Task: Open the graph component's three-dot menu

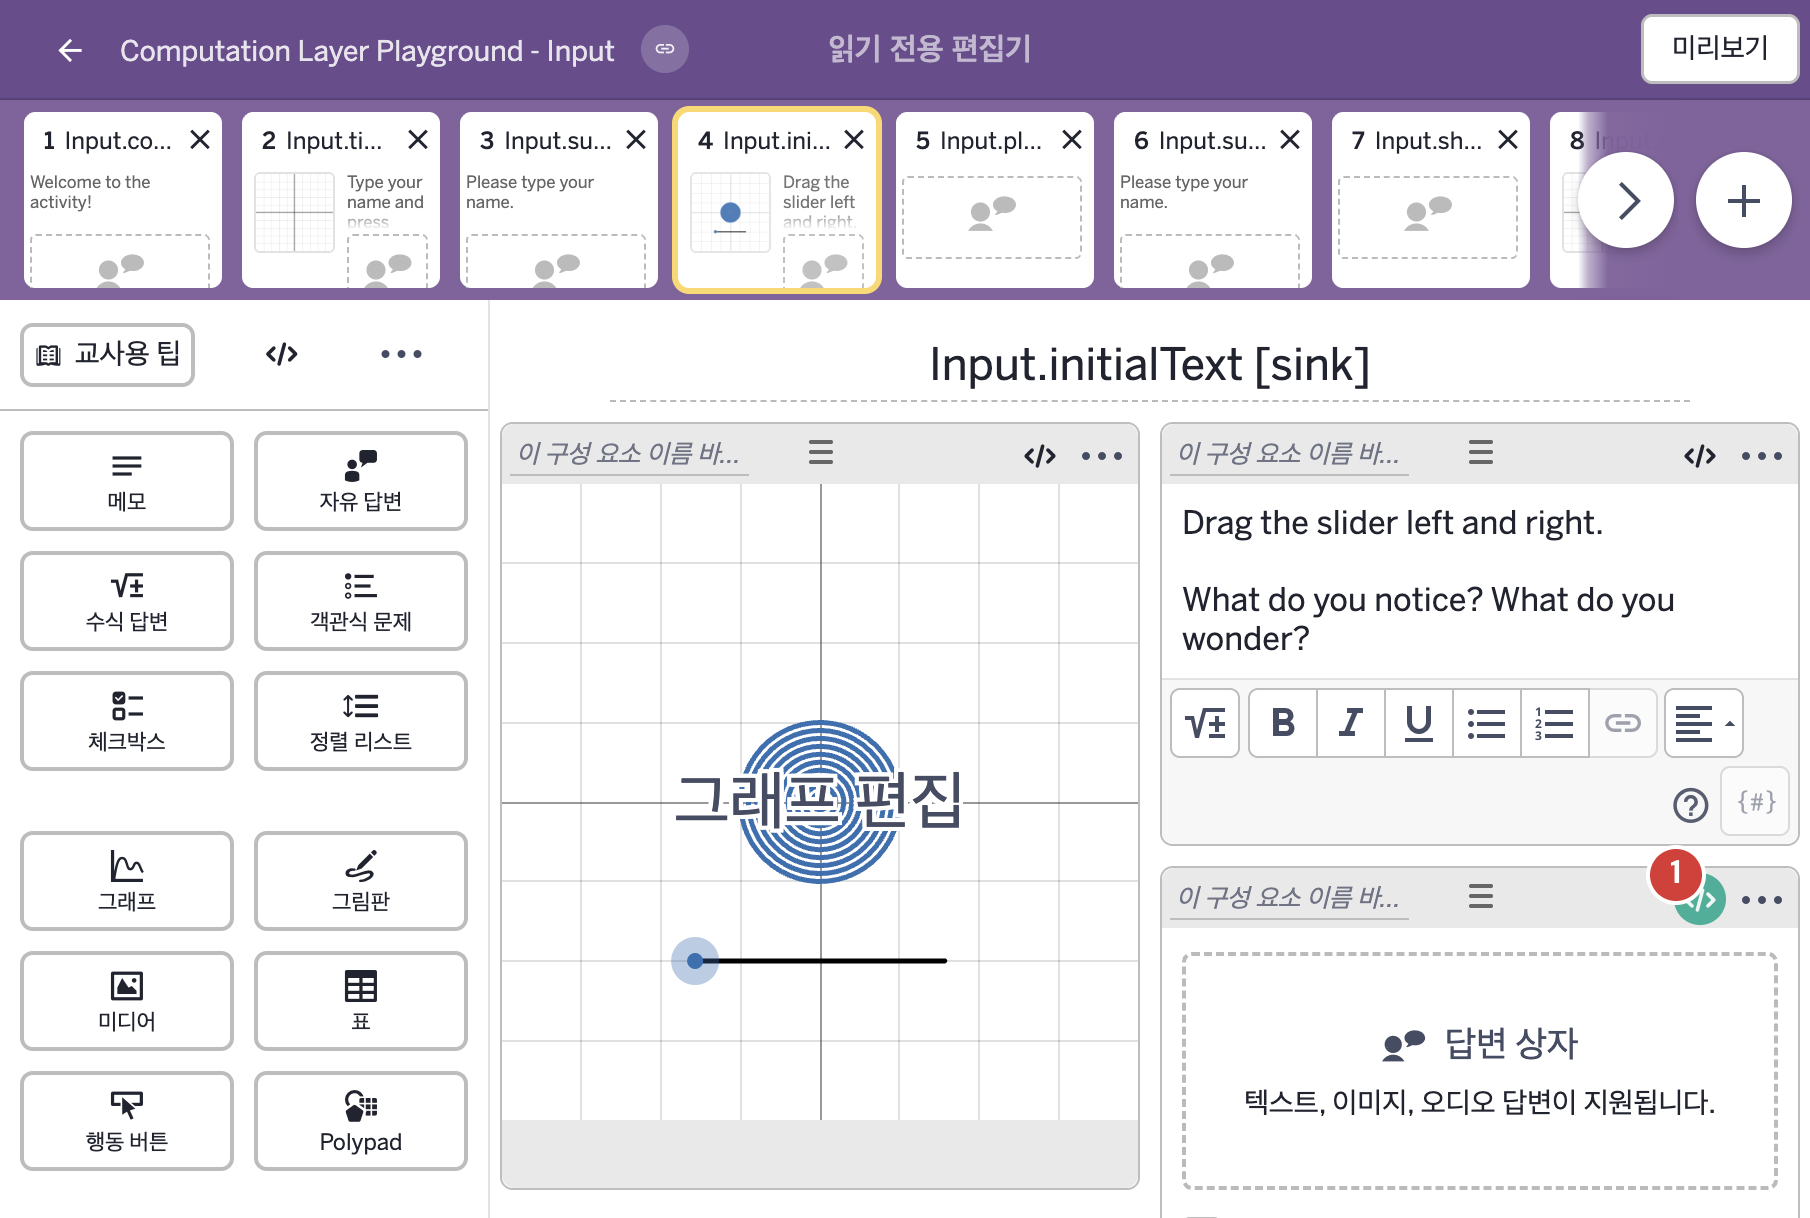Action: tap(1102, 456)
